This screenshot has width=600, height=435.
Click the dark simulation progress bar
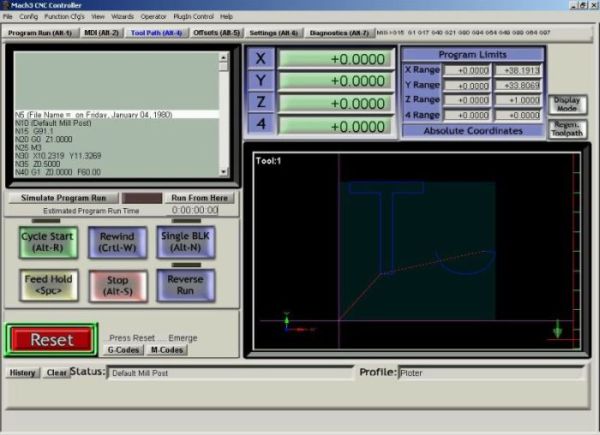(142, 198)
